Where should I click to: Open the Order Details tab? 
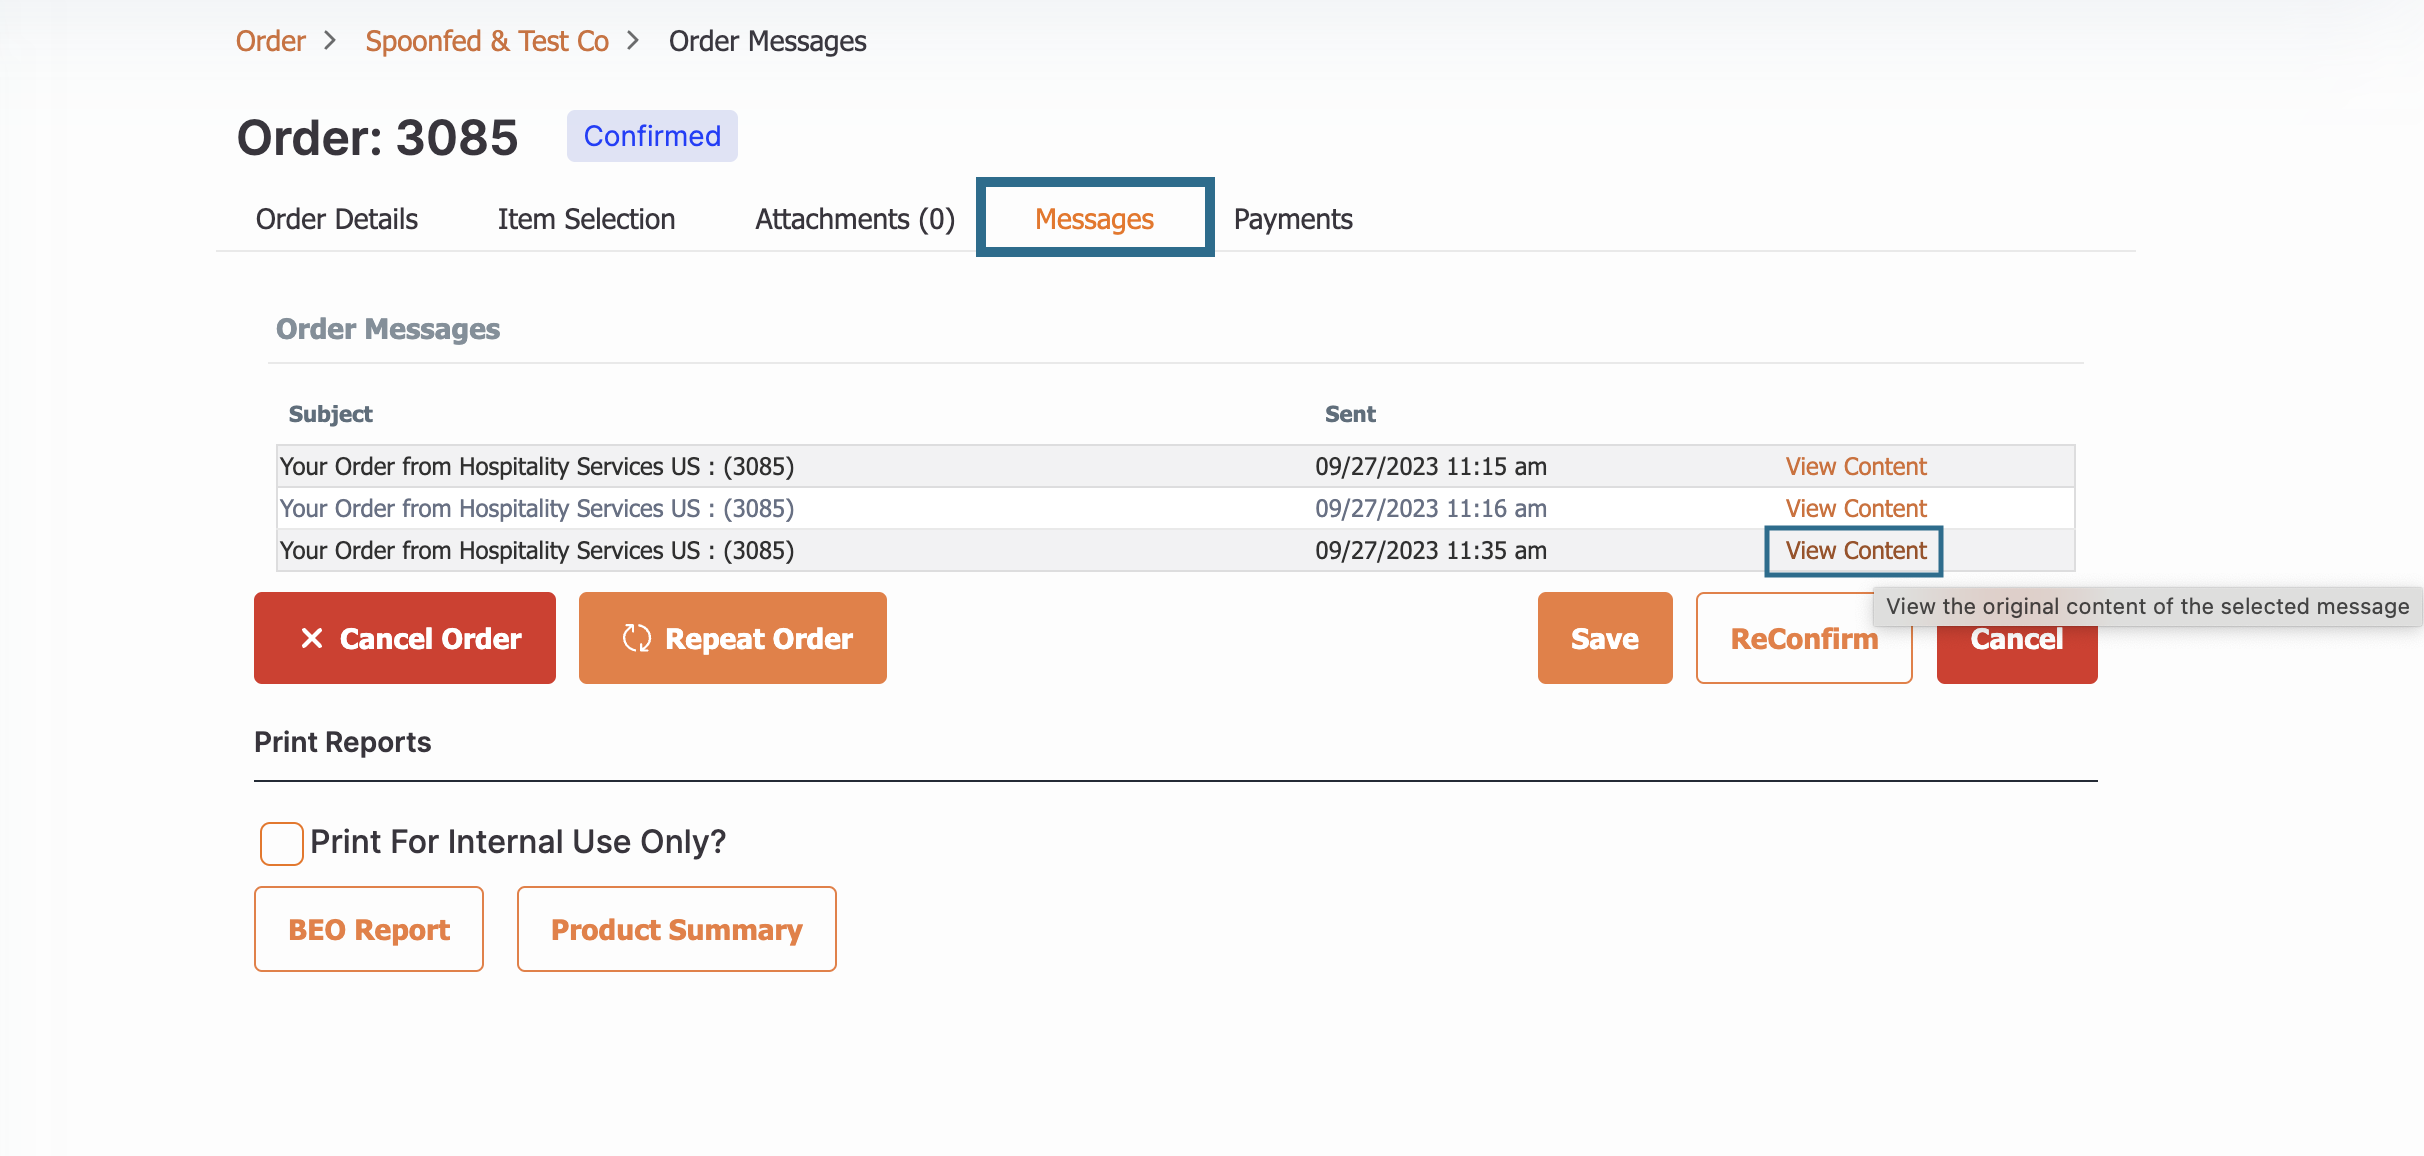[337, 219]
